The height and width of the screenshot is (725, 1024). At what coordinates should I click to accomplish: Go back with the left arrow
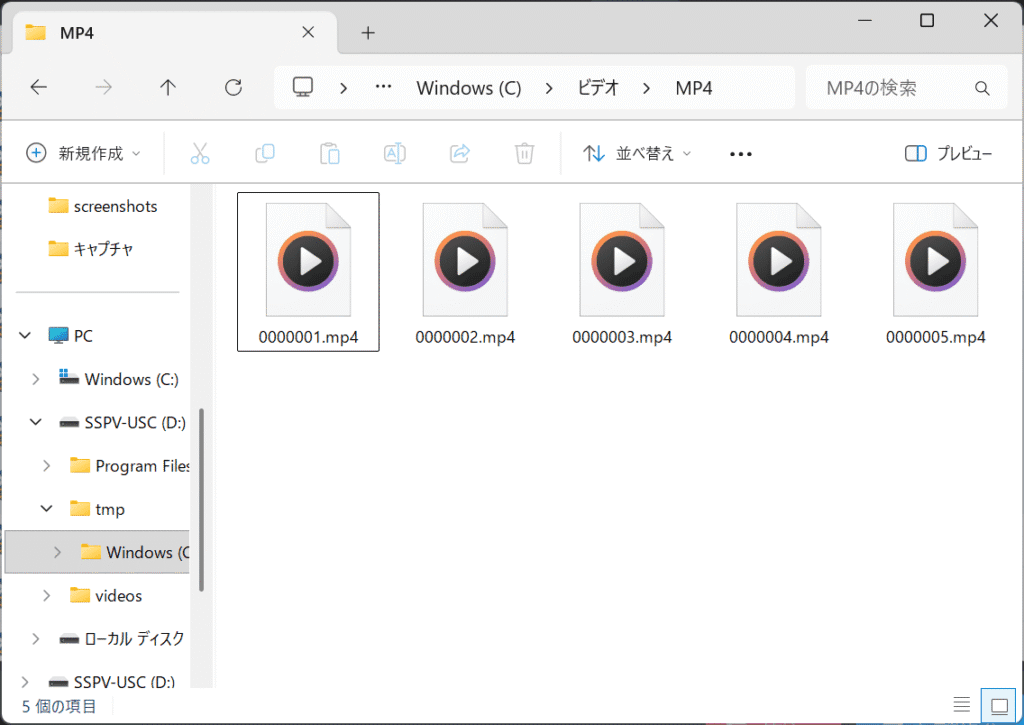[x=39, y=88]
